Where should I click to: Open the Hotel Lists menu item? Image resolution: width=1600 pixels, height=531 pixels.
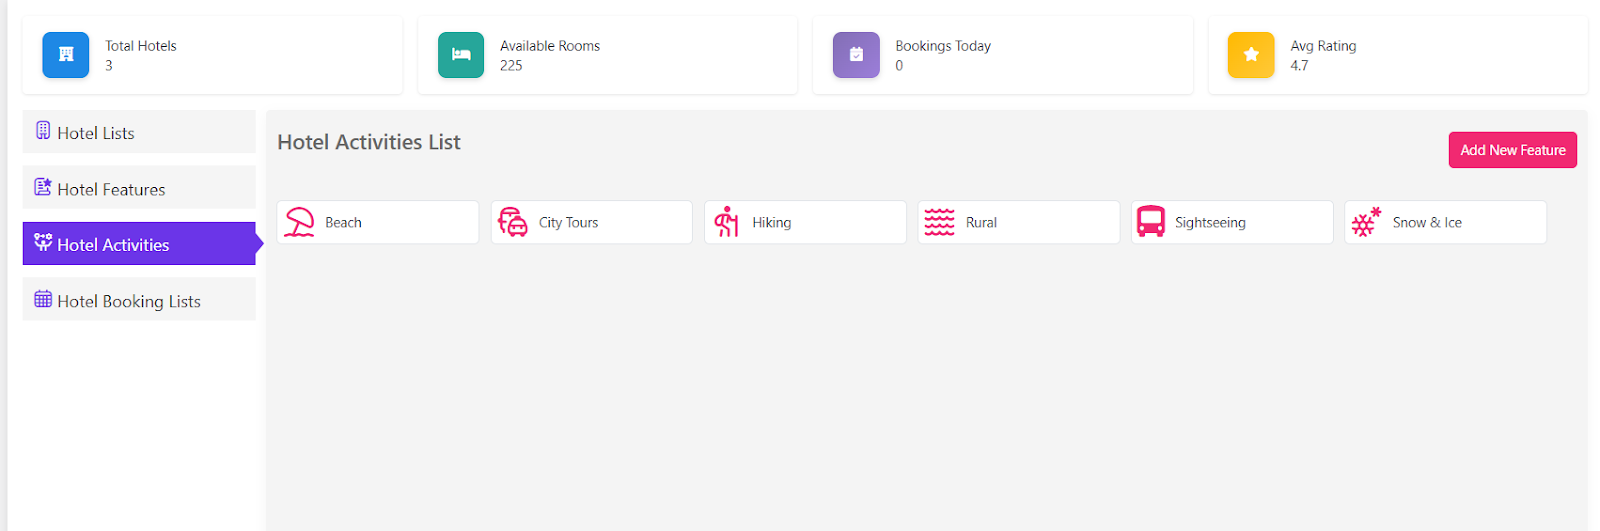[x=96, y=133]
